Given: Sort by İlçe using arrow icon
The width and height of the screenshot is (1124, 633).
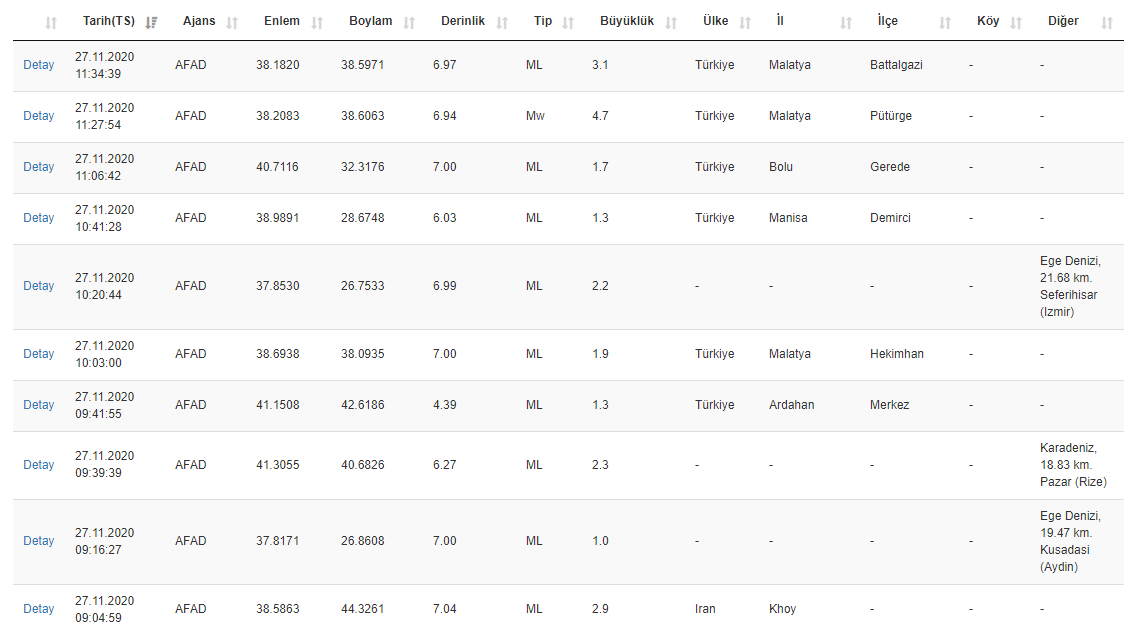Looking at the screenshot, I should (x=945, y=23).
